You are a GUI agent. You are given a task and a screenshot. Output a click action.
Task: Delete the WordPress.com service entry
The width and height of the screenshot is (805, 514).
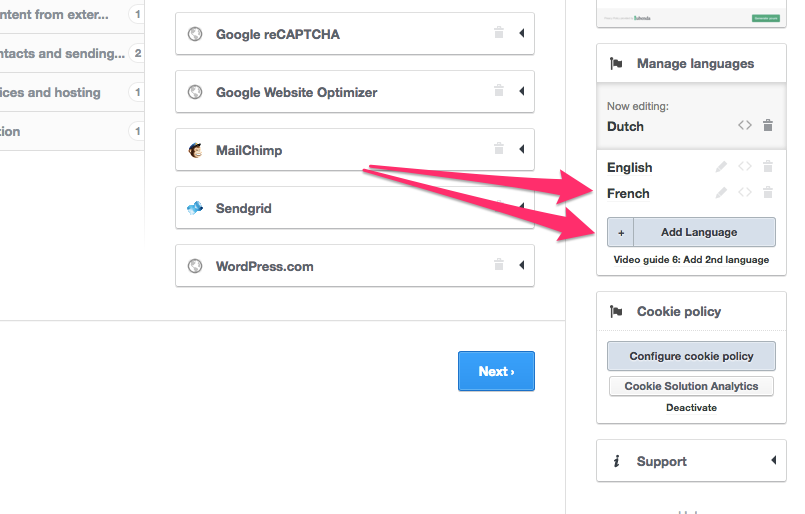click(x=498, y=266)
